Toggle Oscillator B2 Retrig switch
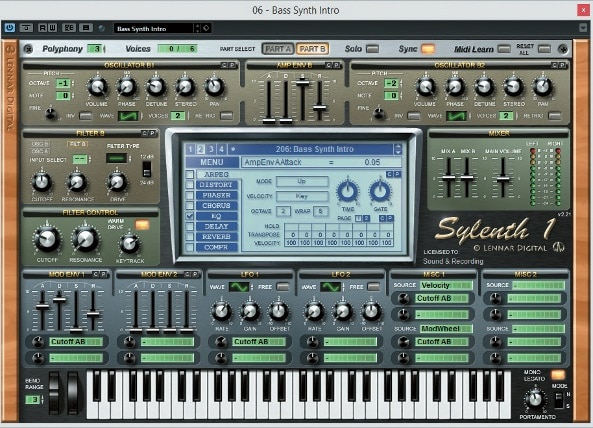This screenshot has height=428, width=593. click(x=555, y=116)
